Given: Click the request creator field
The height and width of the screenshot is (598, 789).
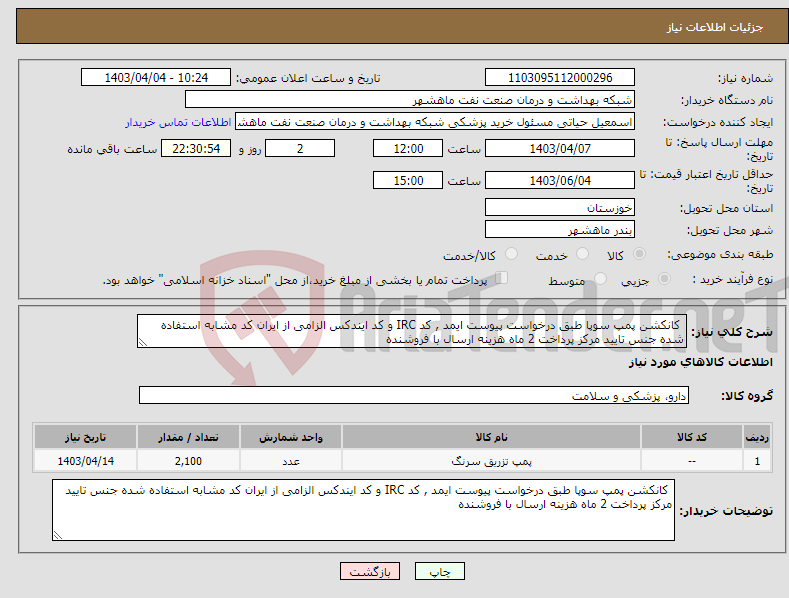Looking at the screenshot, I should (x=435, y=122).
